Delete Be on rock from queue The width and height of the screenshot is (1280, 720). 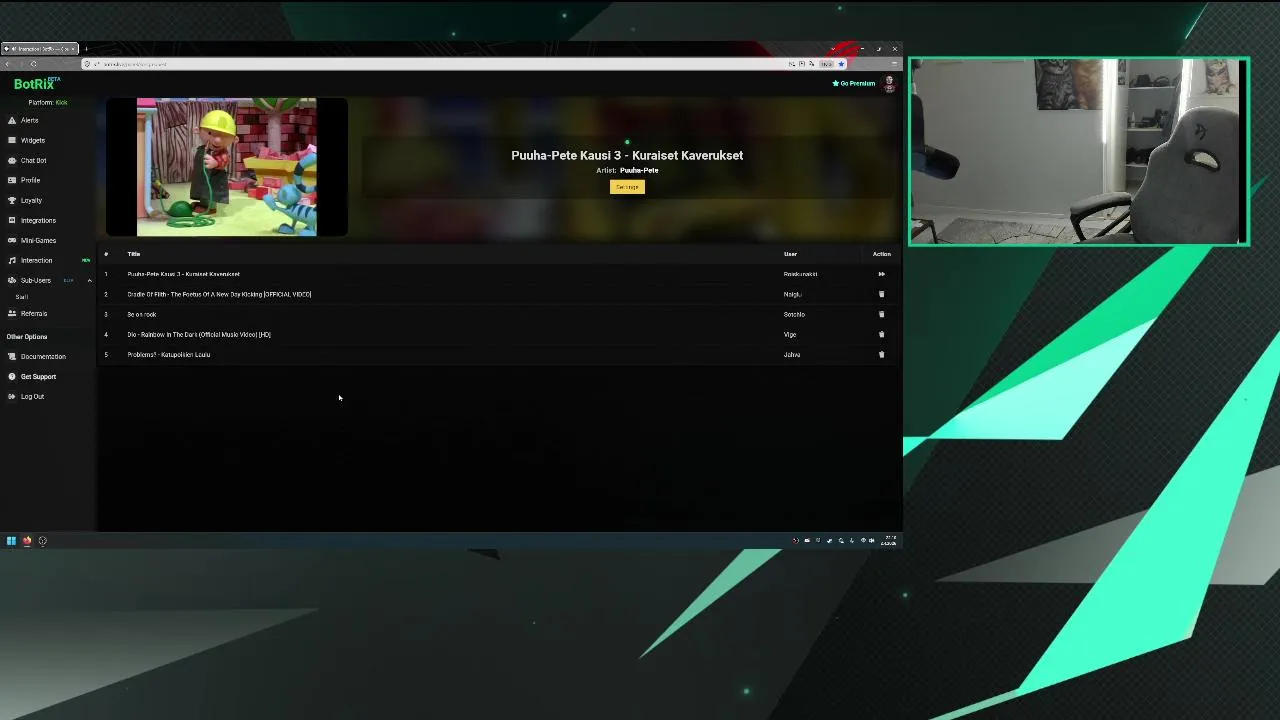click(x=881, y=314)
